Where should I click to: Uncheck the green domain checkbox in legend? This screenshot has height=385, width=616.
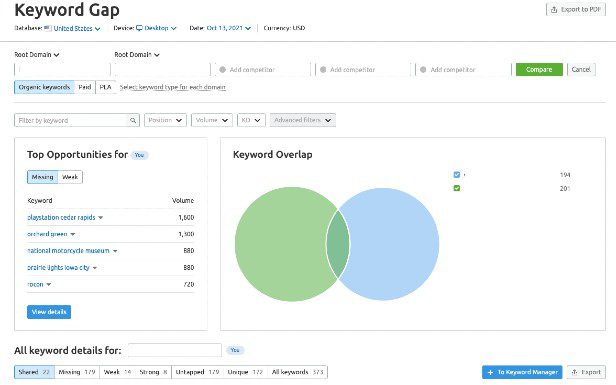click(456, 189)
